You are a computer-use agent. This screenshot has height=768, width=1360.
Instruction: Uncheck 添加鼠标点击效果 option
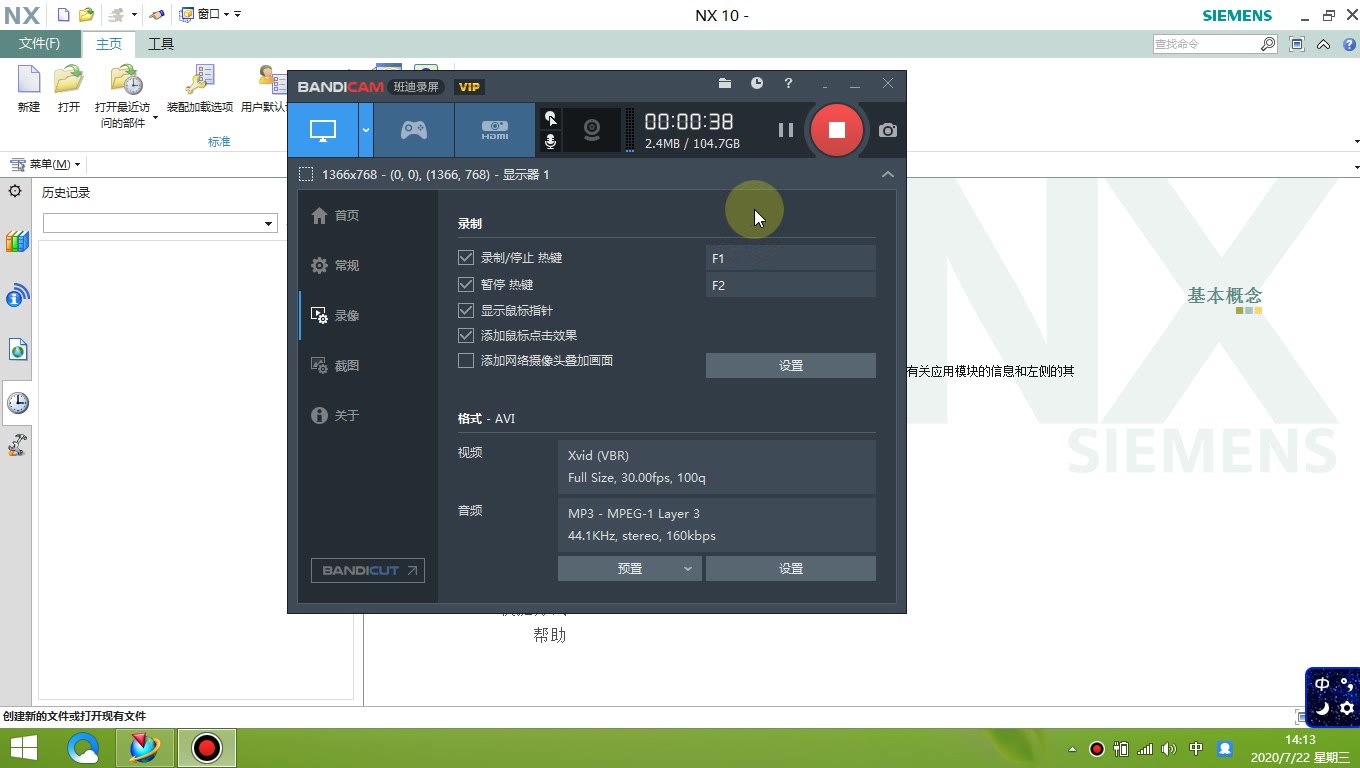(x=466, y=336)
